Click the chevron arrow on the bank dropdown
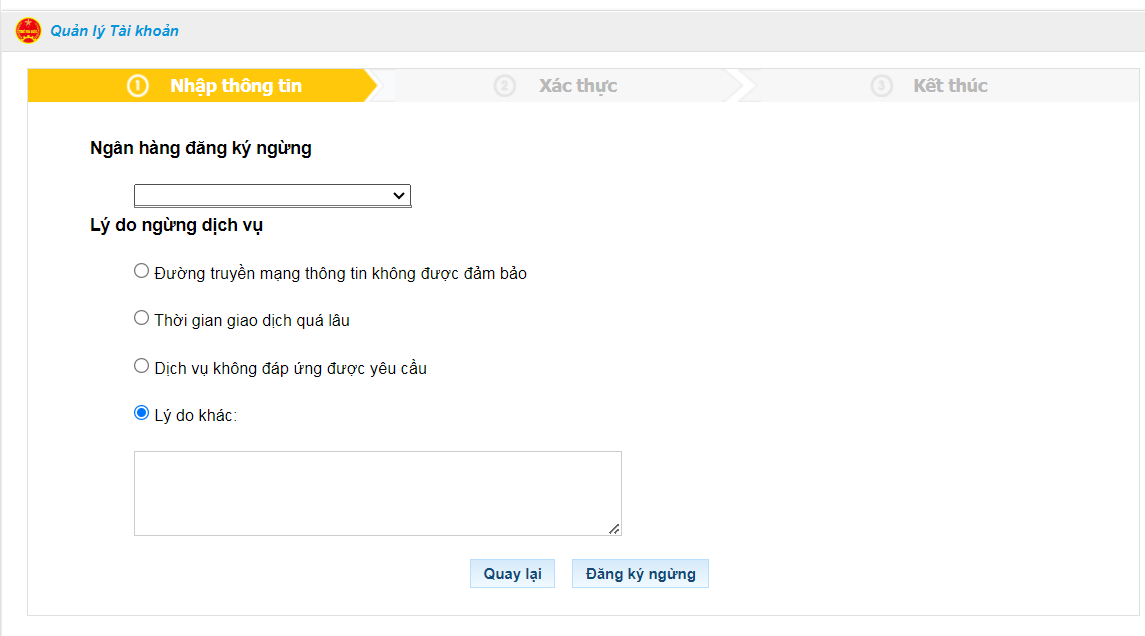1145x636 pixels. (x=399, y=195)
